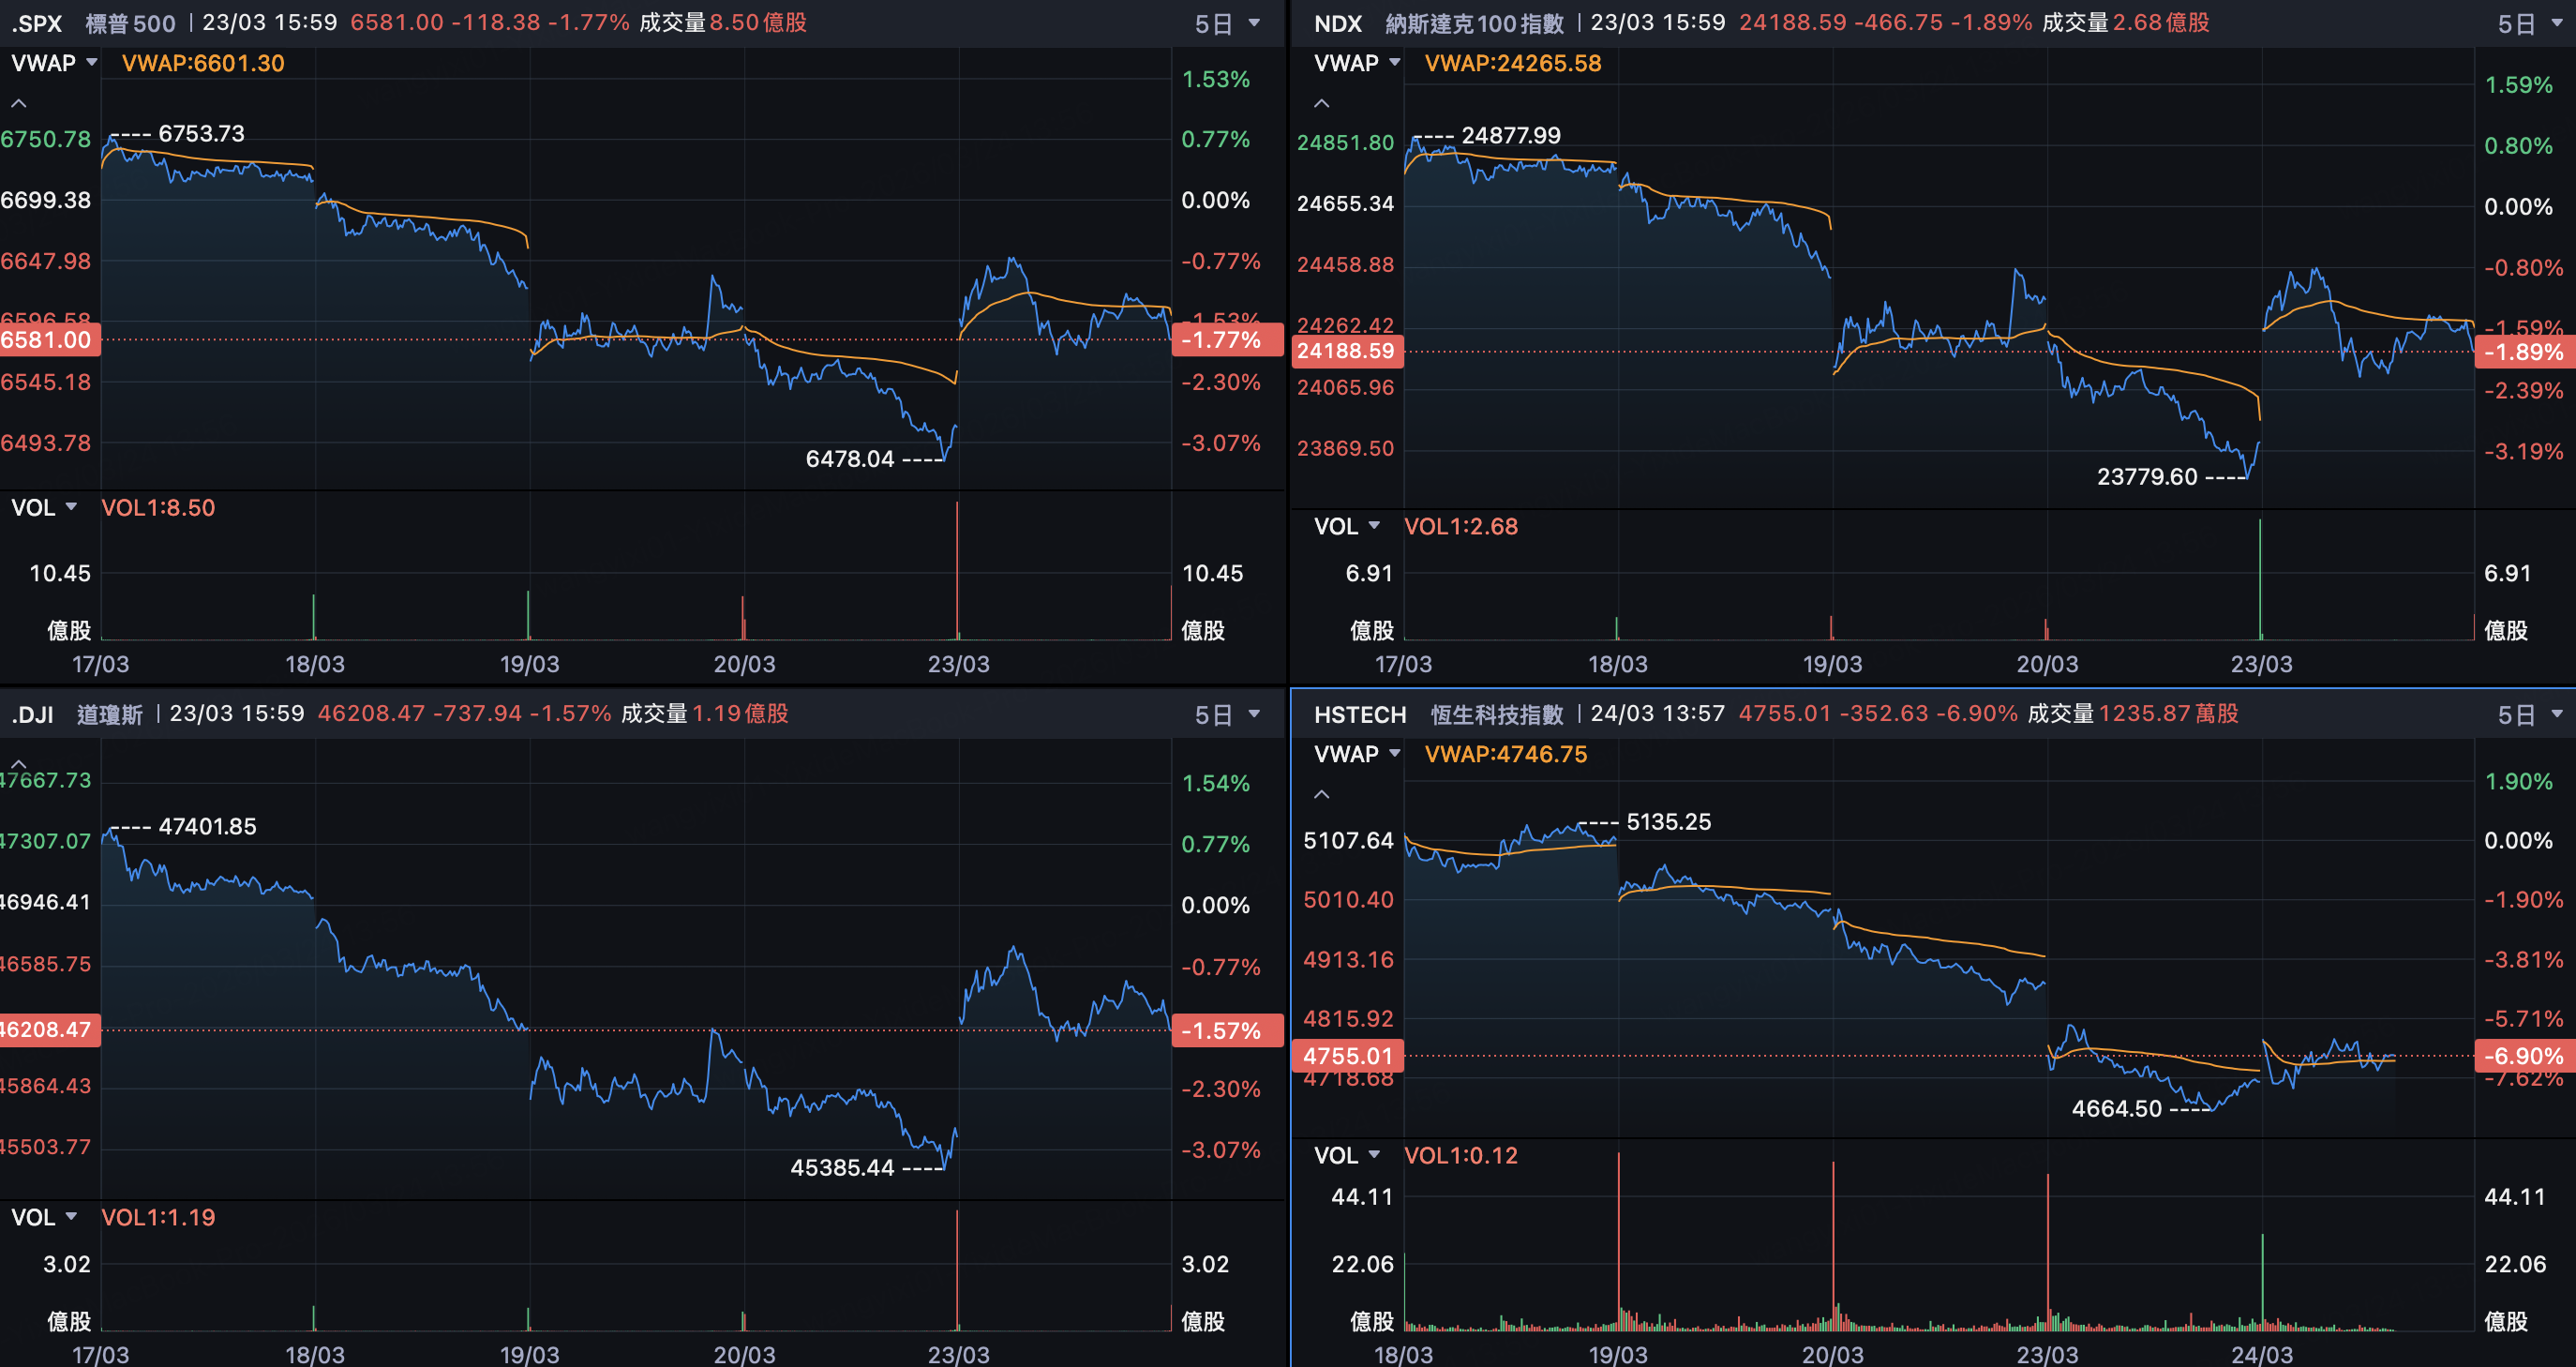Change the 5日 period selector on SPX chart
This screenshot has height=1367, width=2576.
tap(1227, 23)
